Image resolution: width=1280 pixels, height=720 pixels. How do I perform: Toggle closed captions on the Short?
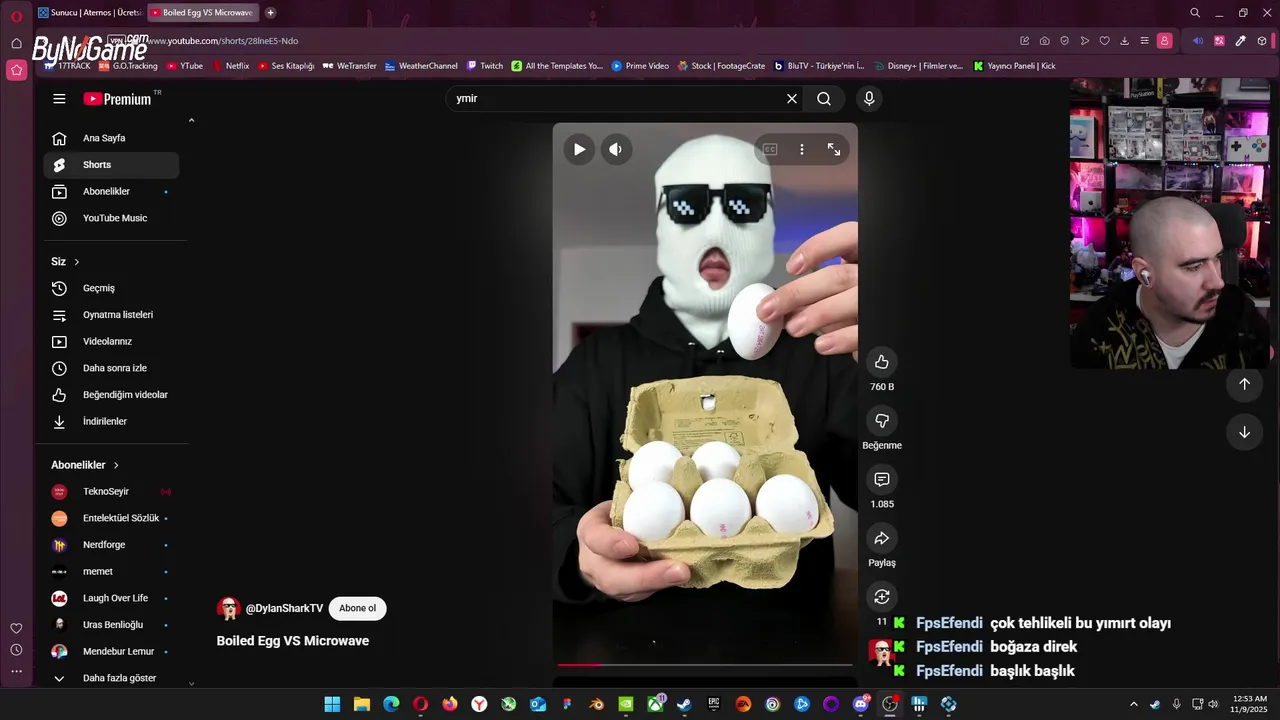(x=770, y=149)
